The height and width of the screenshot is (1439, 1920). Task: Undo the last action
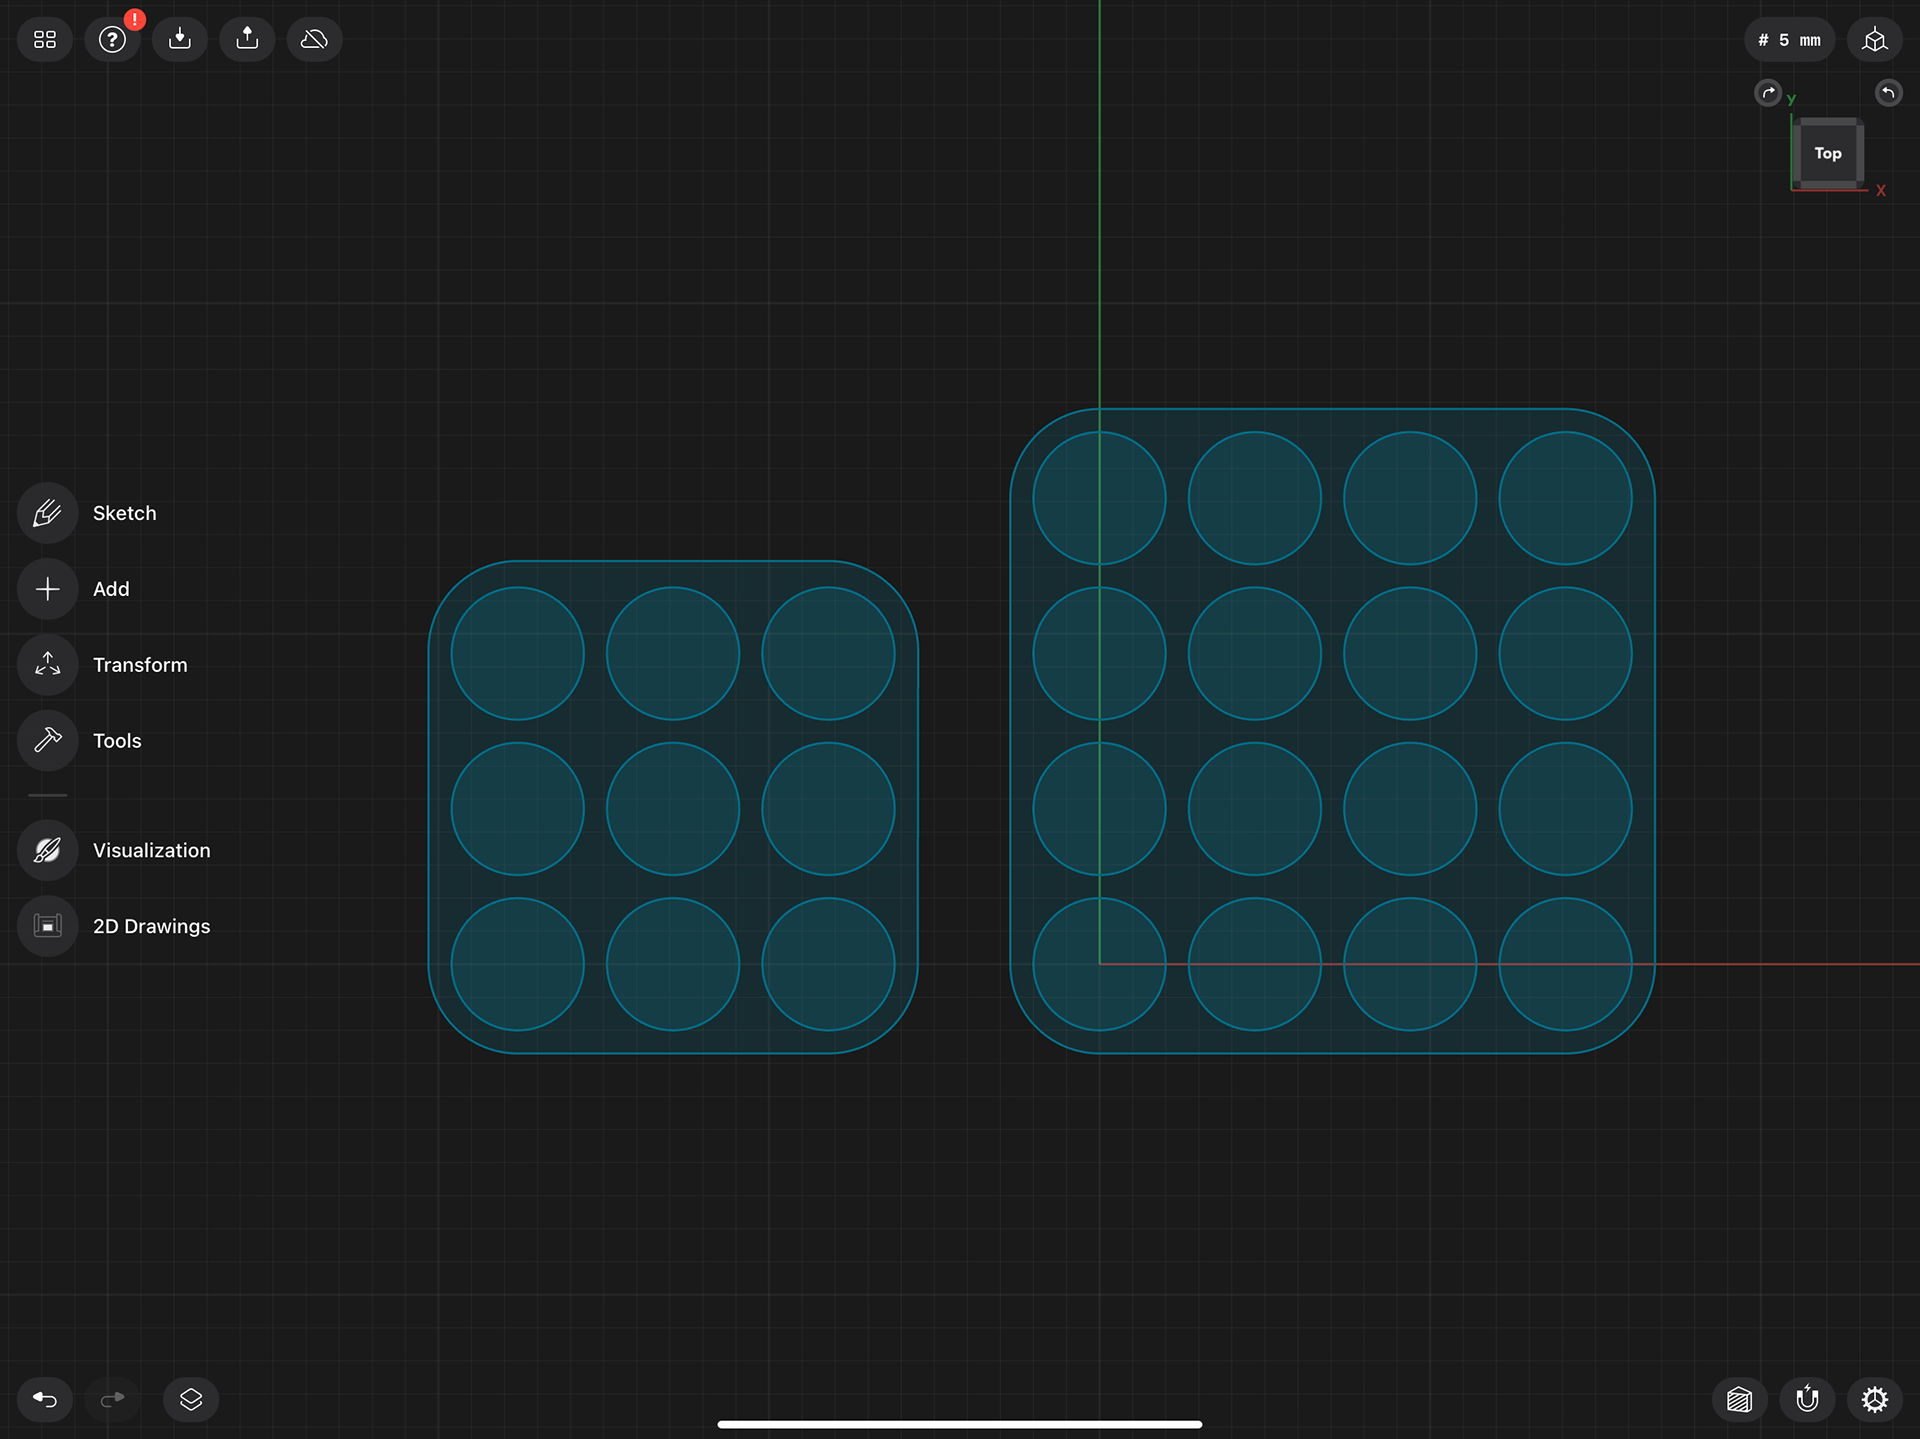[45, 1398]
